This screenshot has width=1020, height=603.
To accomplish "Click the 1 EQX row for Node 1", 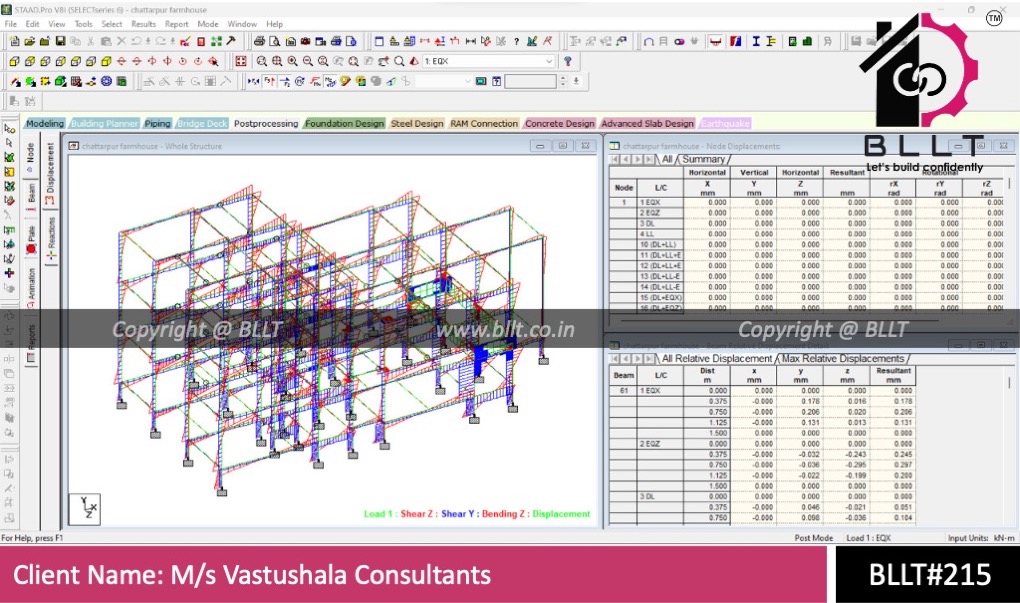I will (660, 202).
